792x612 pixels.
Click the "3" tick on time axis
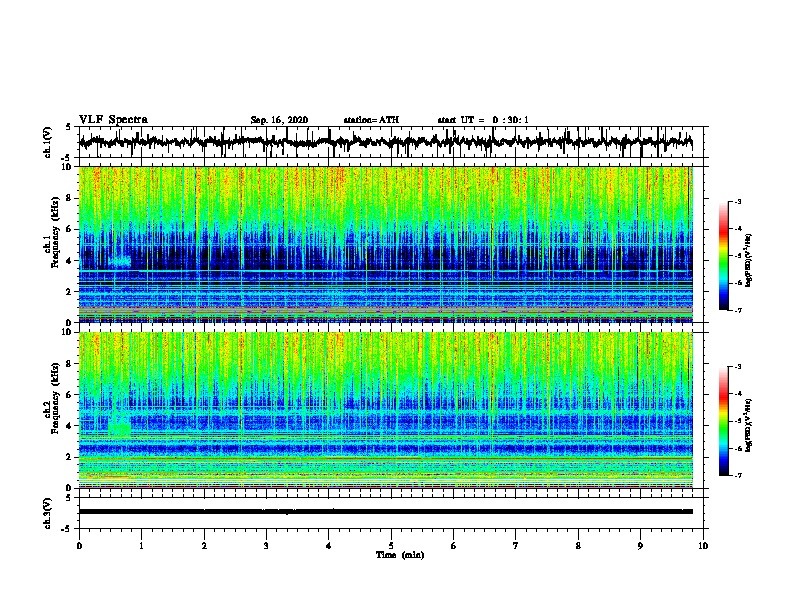coord(266,546)
